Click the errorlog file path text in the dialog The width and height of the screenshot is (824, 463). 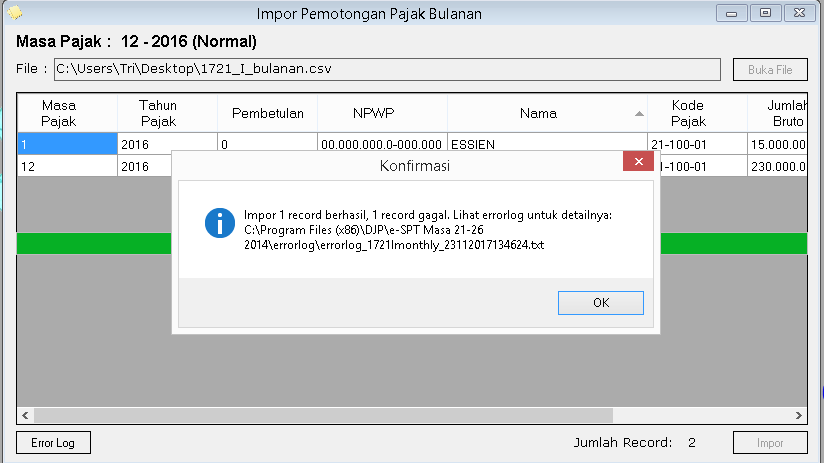pyautogui.click(x=394, y=238)
